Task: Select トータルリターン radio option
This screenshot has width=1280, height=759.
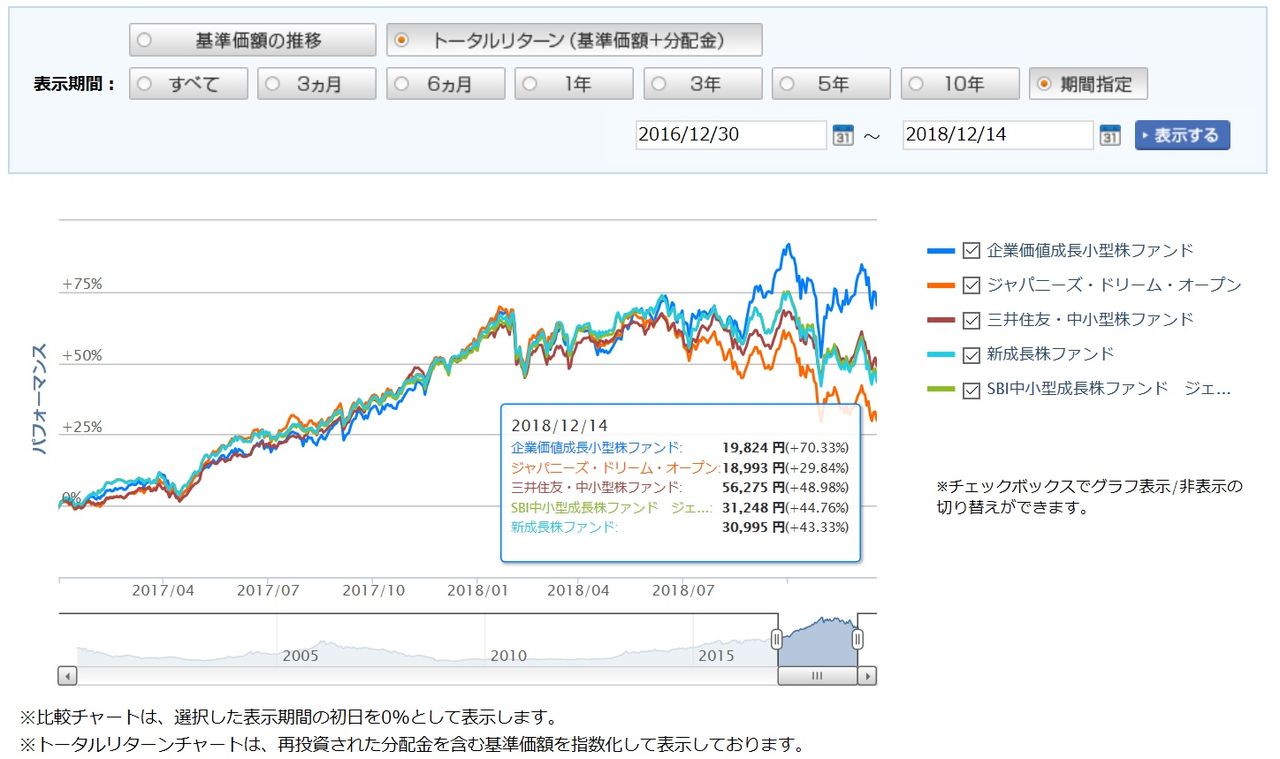Action: [x=575, y=40]
